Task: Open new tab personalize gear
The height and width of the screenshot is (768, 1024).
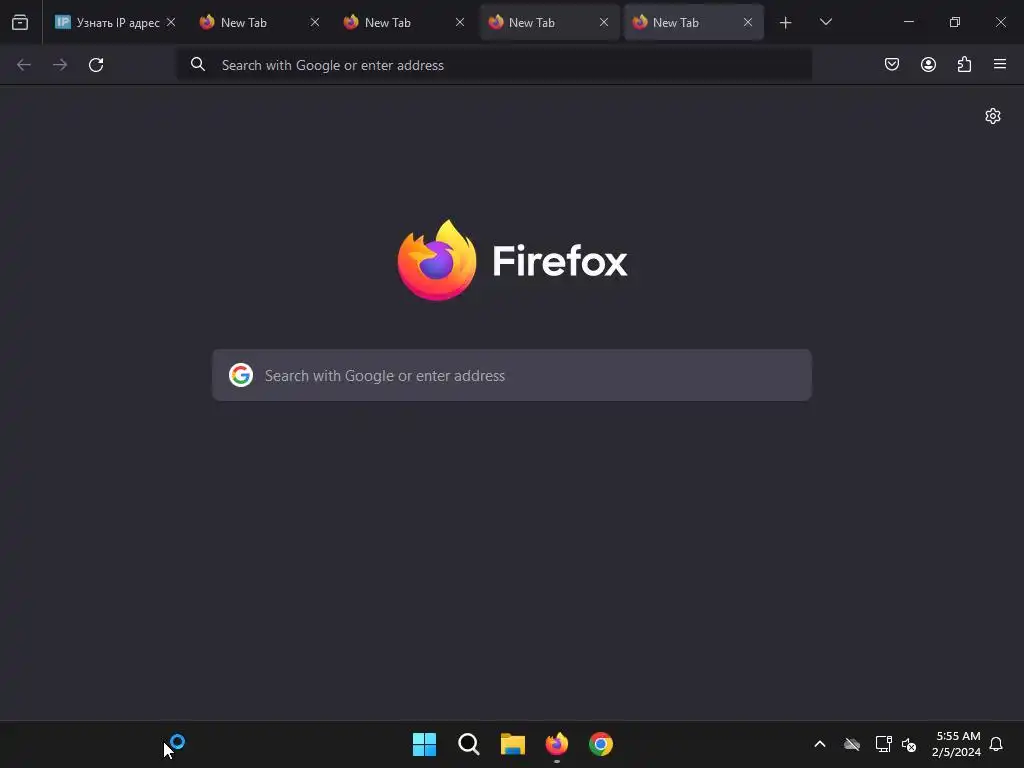Action: pos(993,116)
